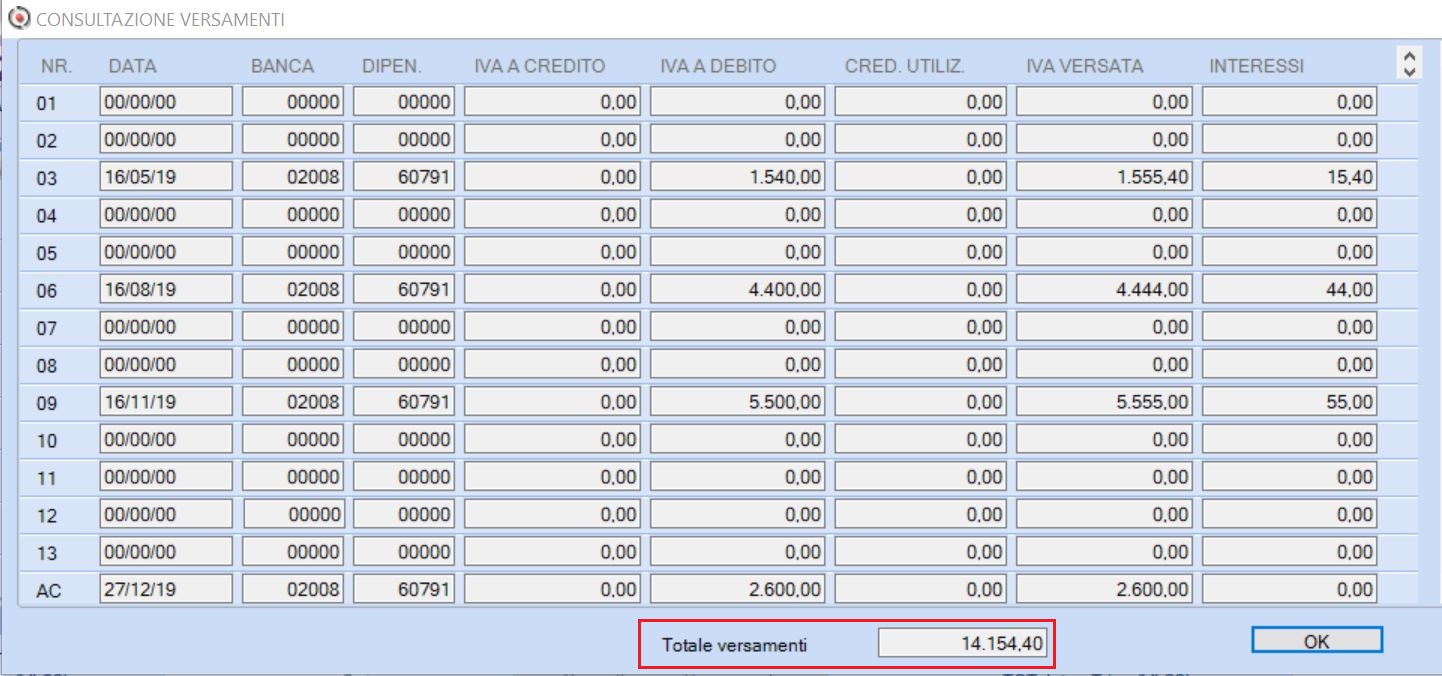Click the row number 09 label
1442x676 pixels.
point(47,403)
